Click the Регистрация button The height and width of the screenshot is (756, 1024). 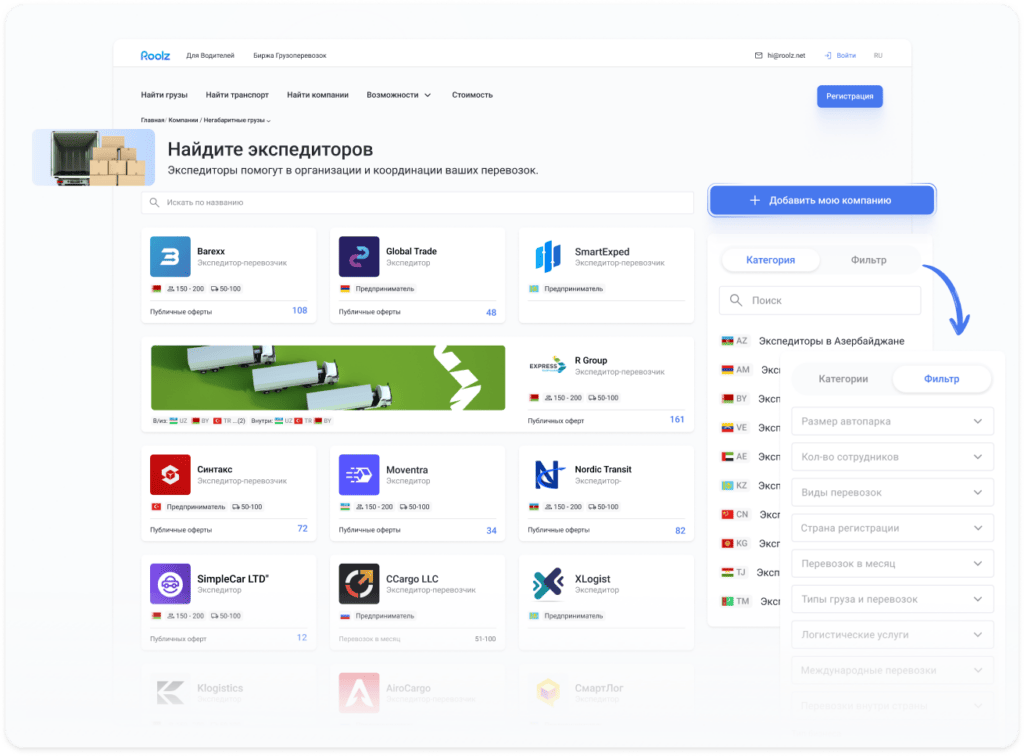coord(849,95)
